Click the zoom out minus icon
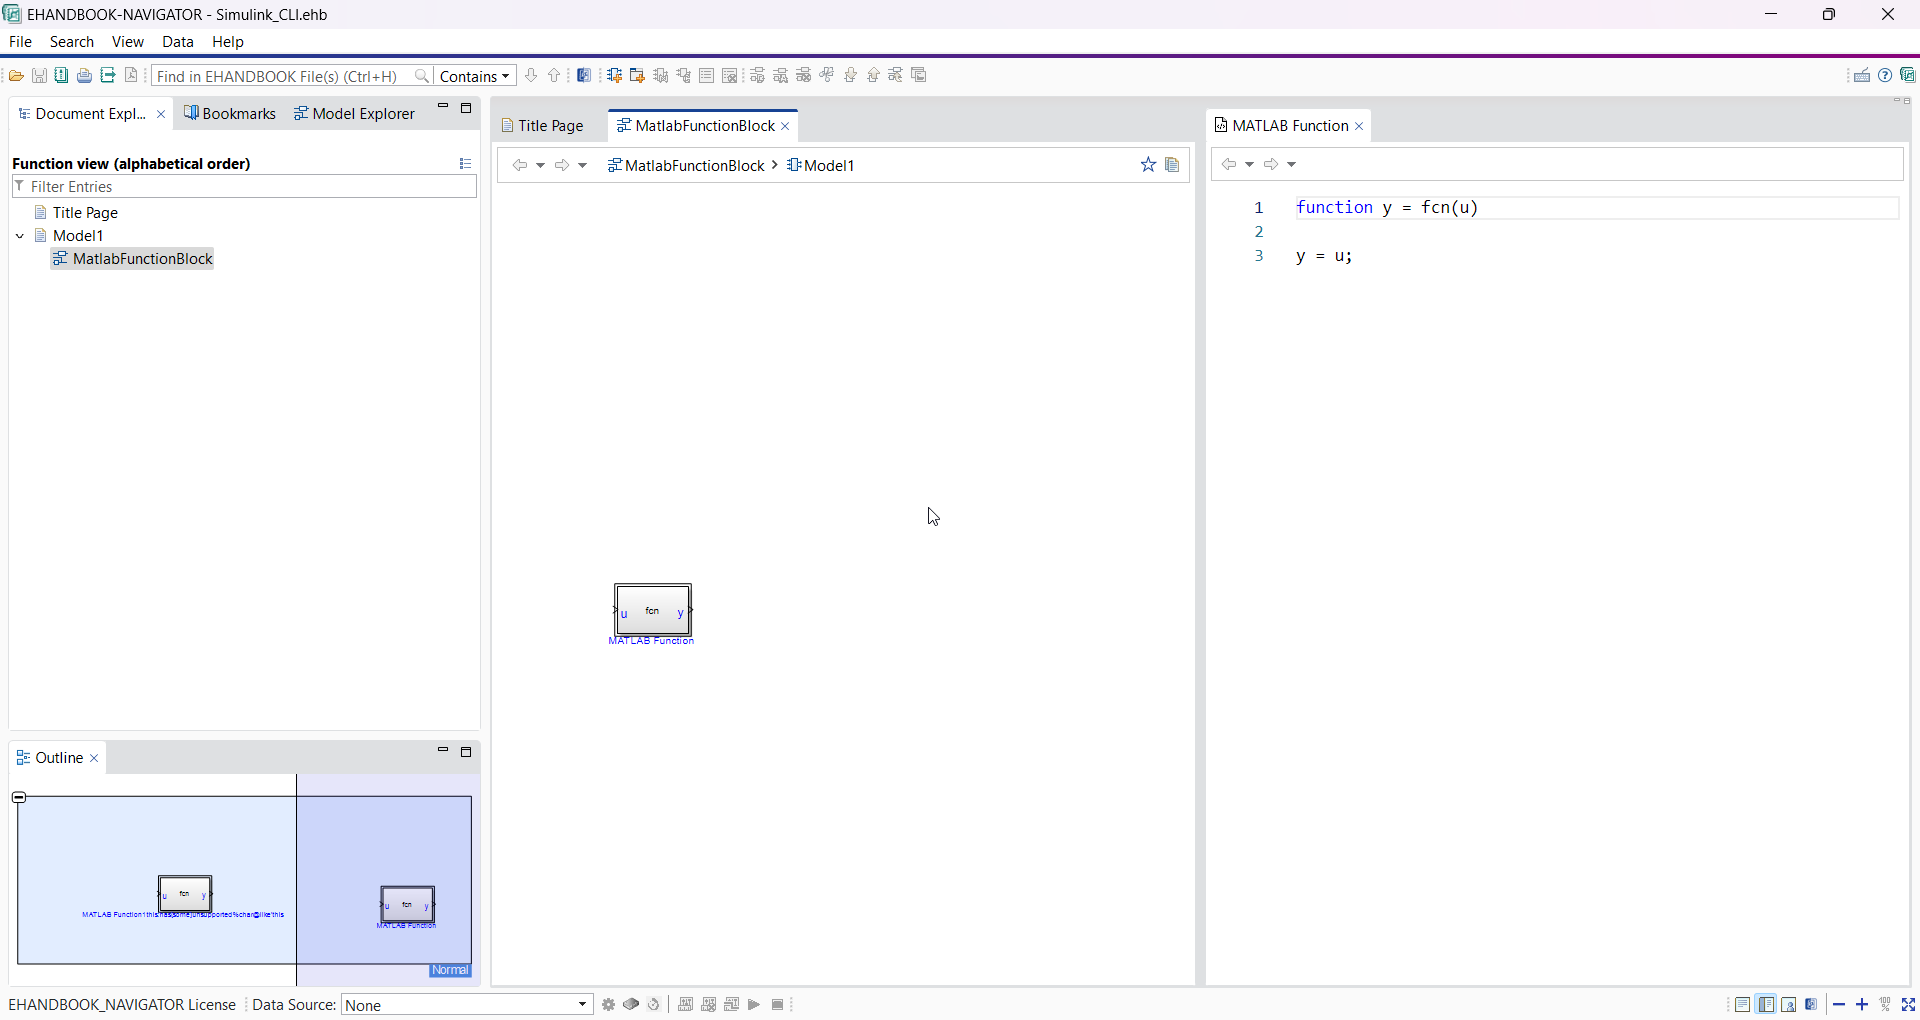 [1839, 1005]
